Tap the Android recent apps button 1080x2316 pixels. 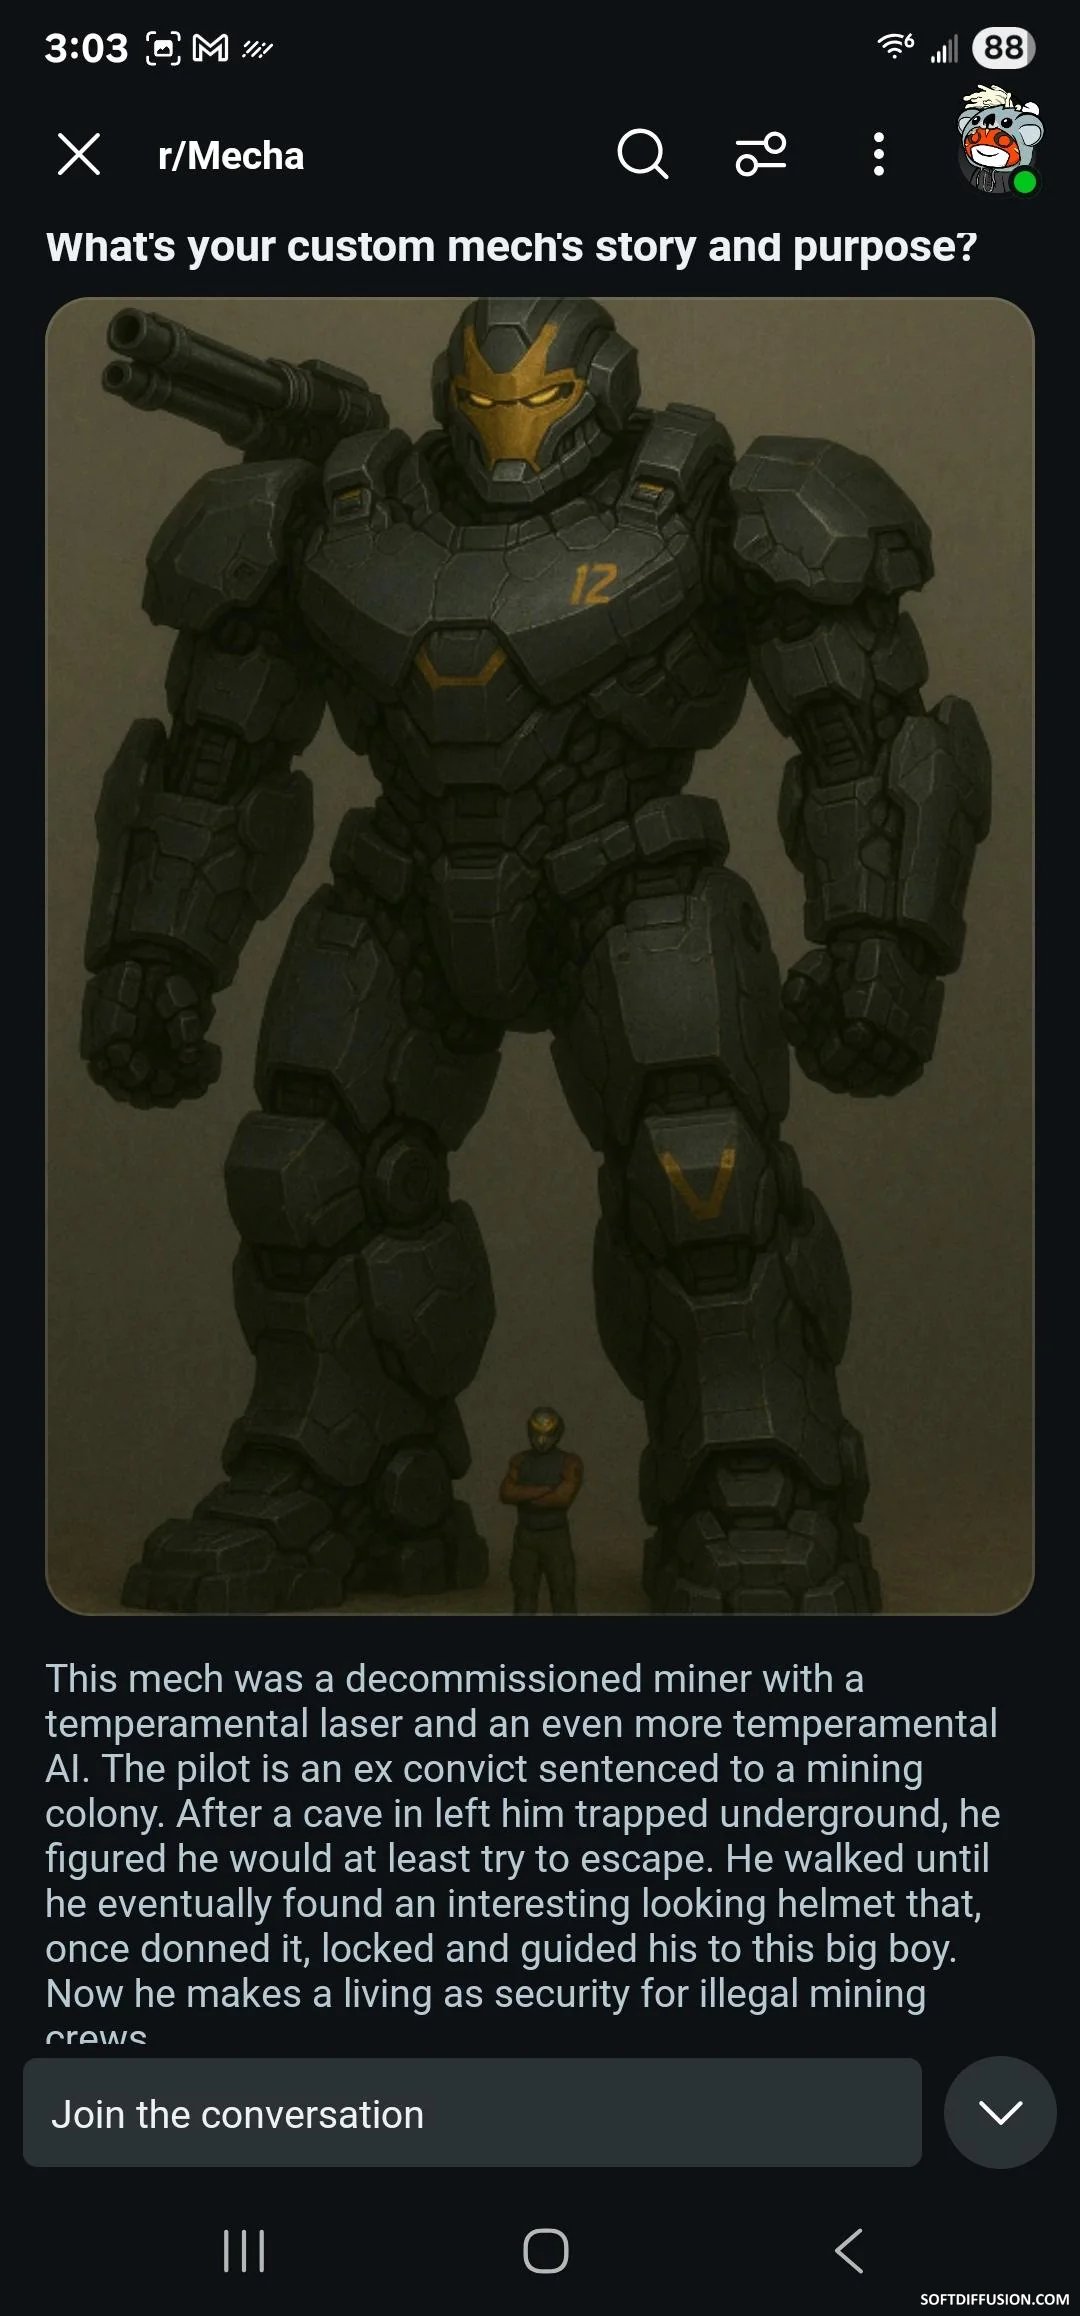pos(244,2251)
